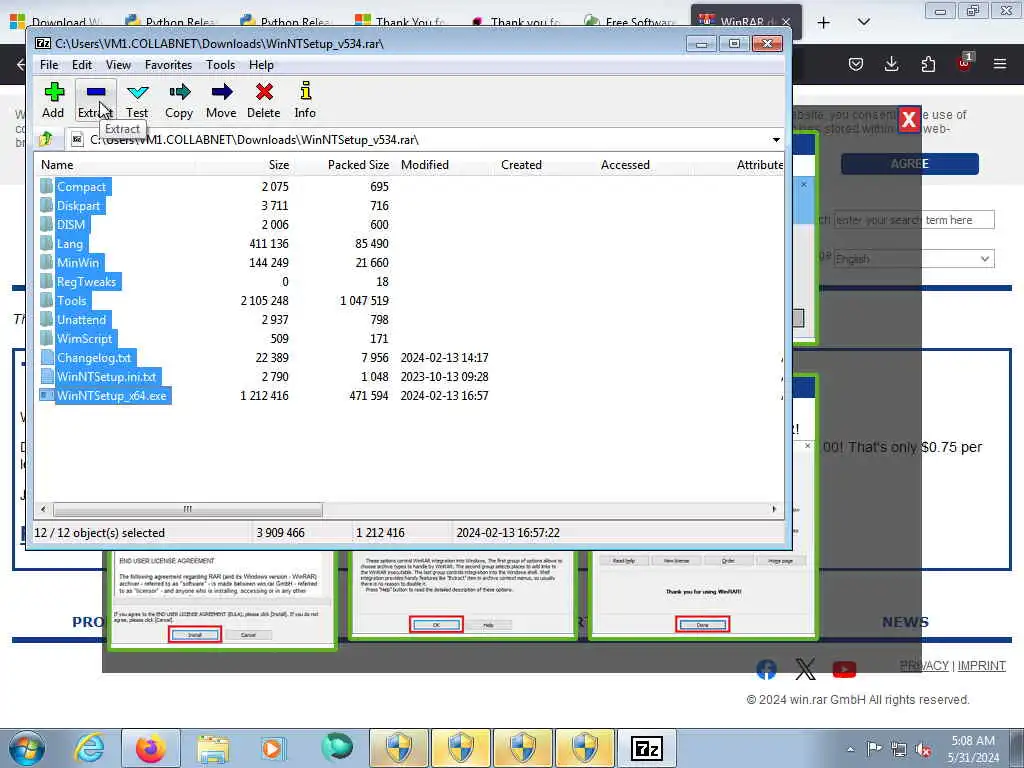Click the archive path address field

[x=418, y=140]
